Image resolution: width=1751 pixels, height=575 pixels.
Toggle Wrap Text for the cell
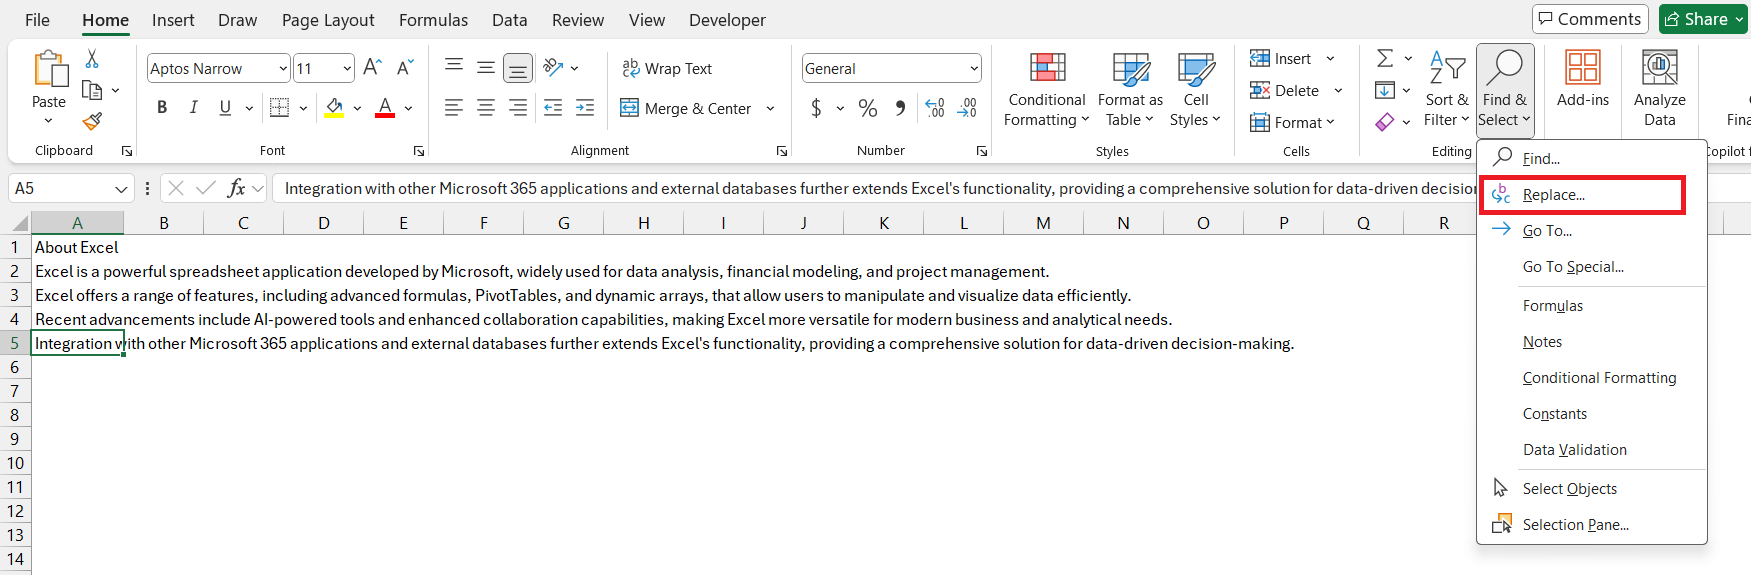click(x=667, y=68)
